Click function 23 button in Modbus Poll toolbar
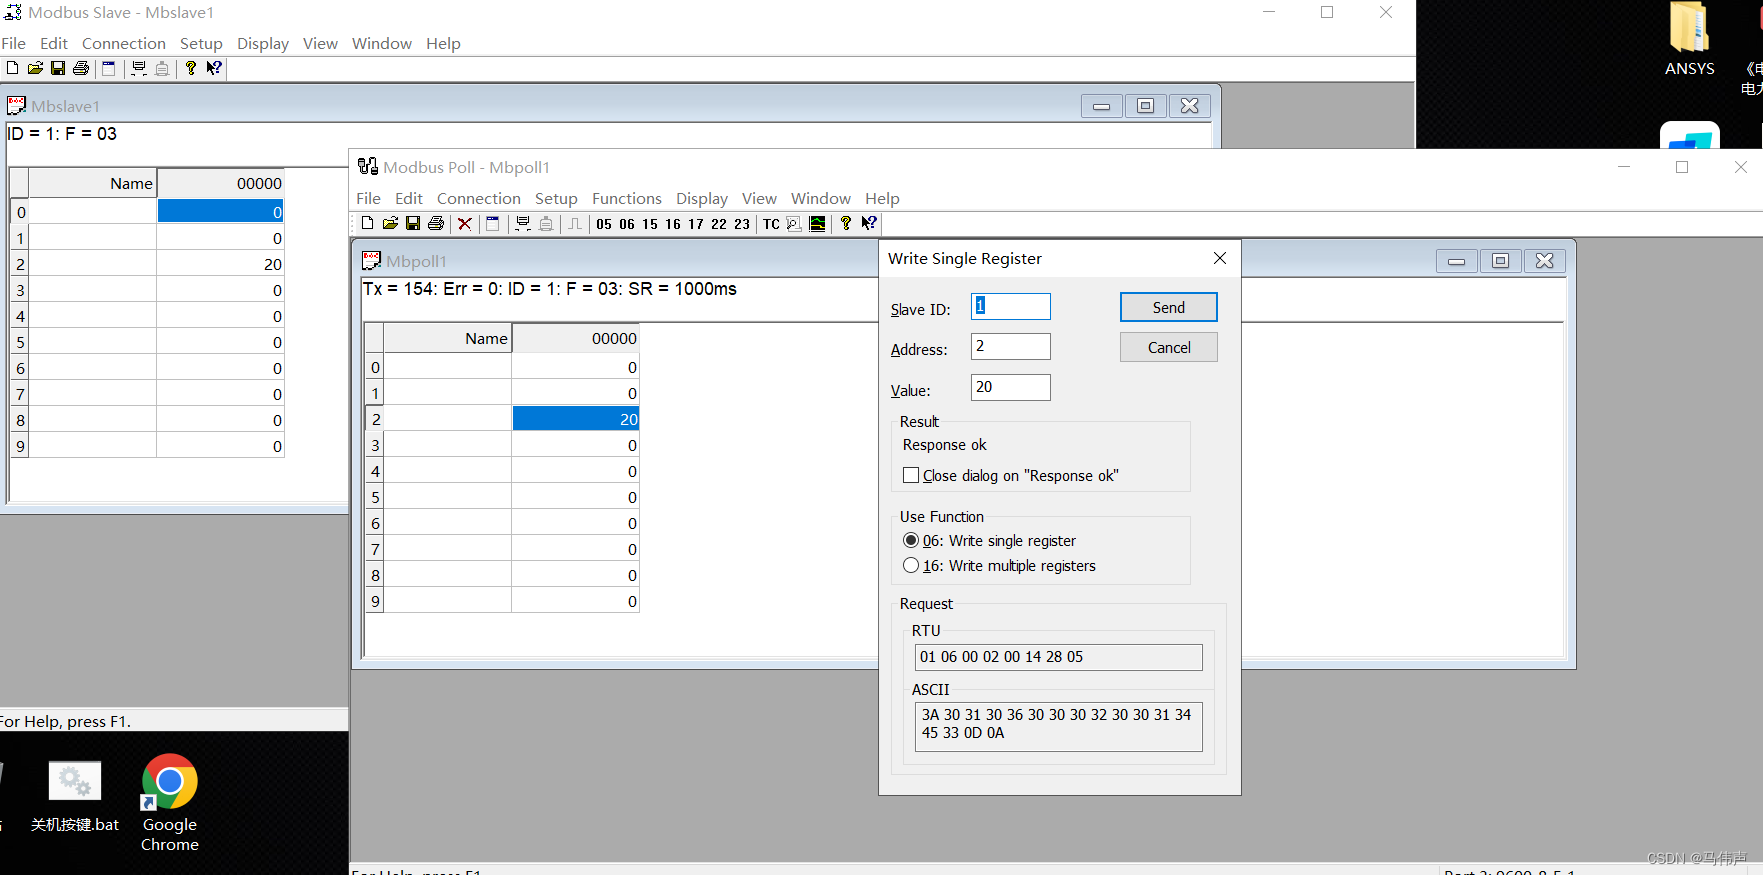Image resolution: width=1763 pixels, height=875 pixels. pos(742,224)
